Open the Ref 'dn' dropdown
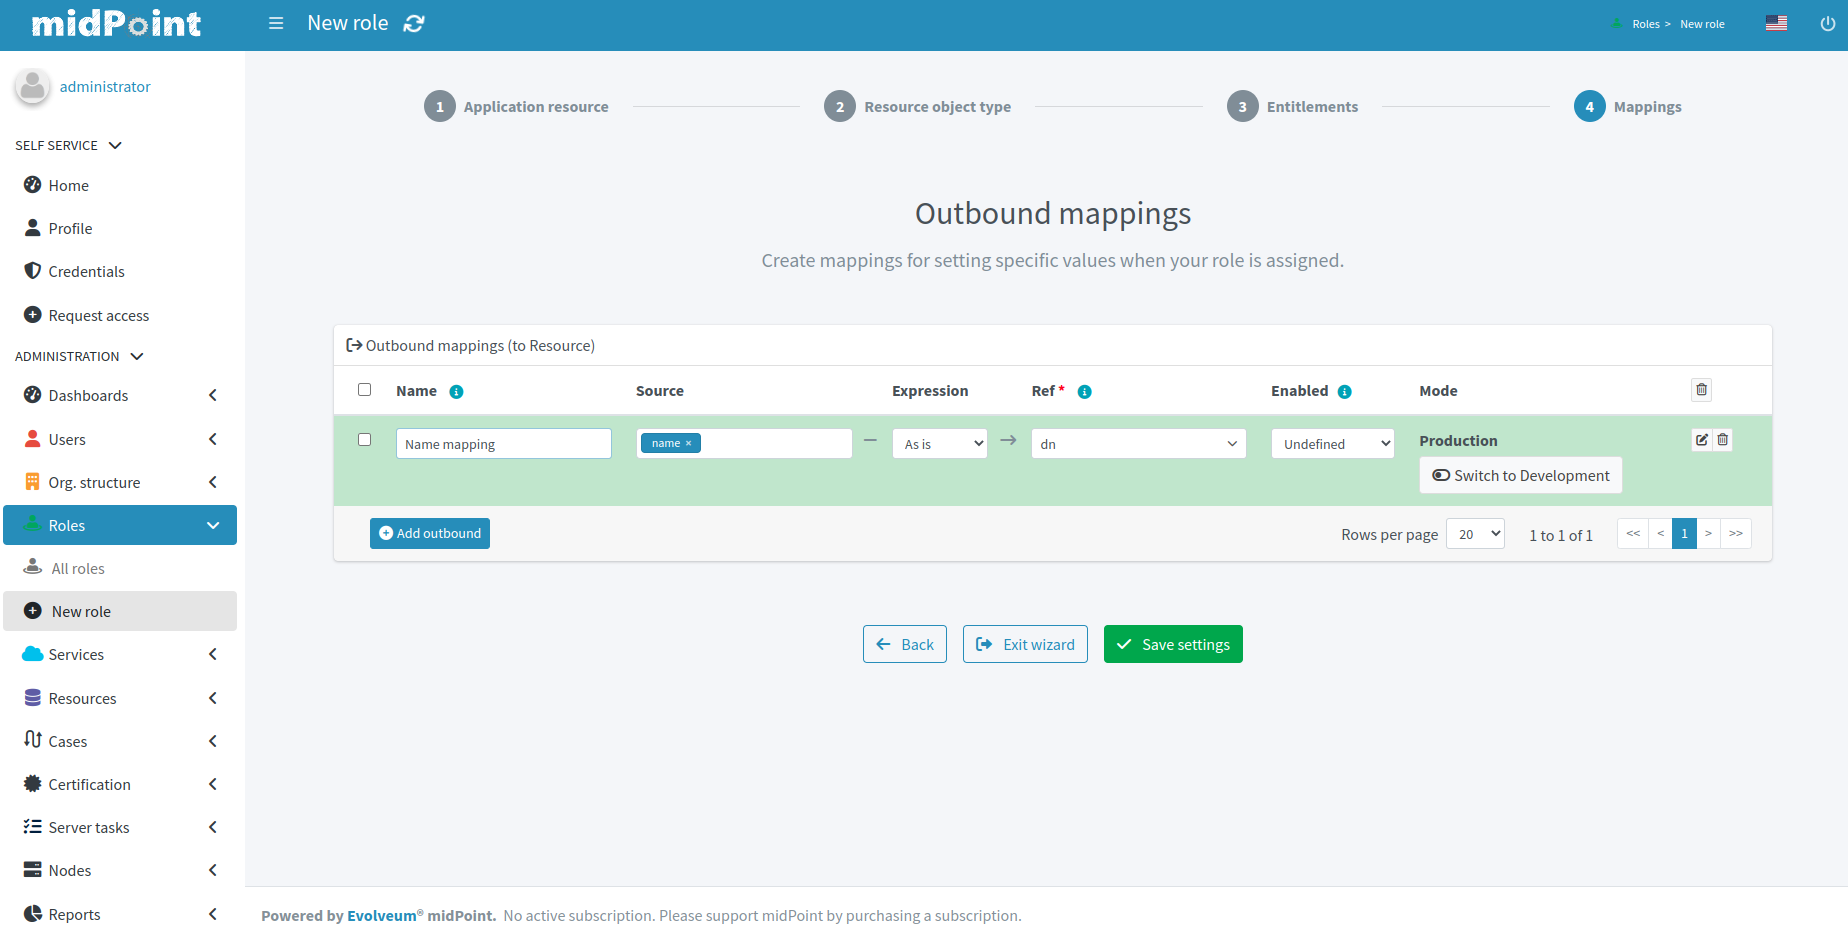The width and height of the screenshot is (1848, 938). [x=1138, y=444]
